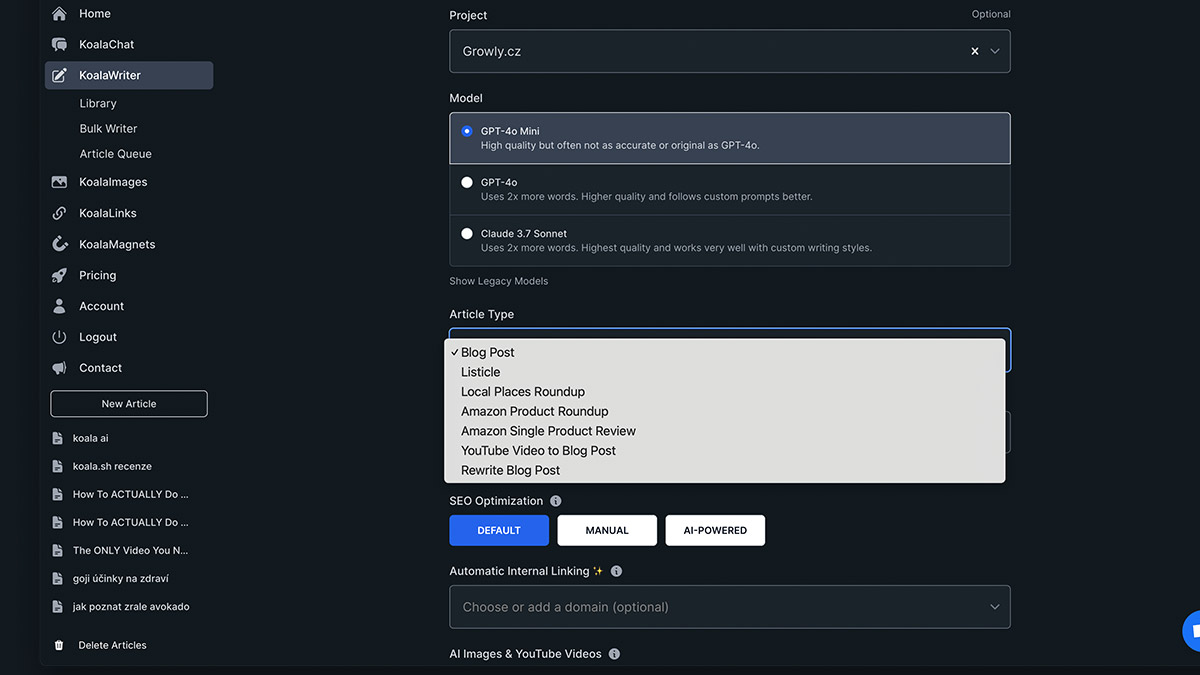This screenshot has height=675, width=1200.
Task: Open 'goji účinky na zdraví' article
Action: click(x=122, y=578)
